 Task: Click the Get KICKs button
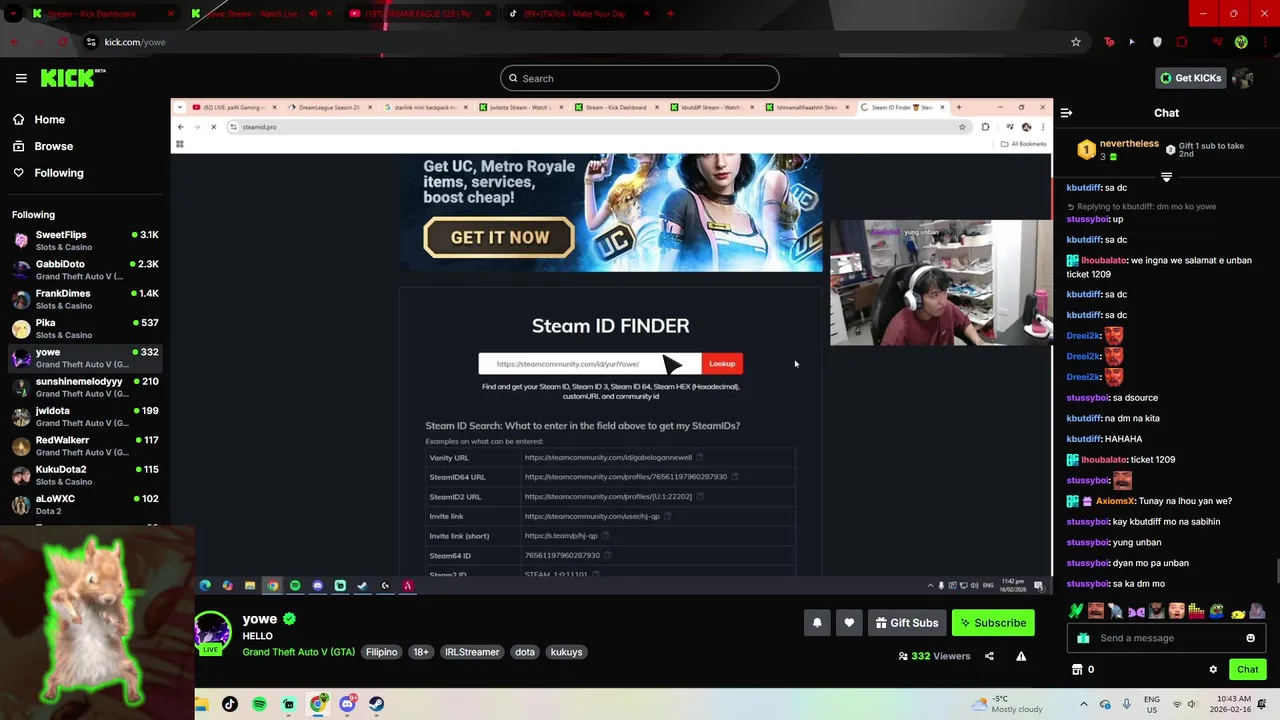1189,78
